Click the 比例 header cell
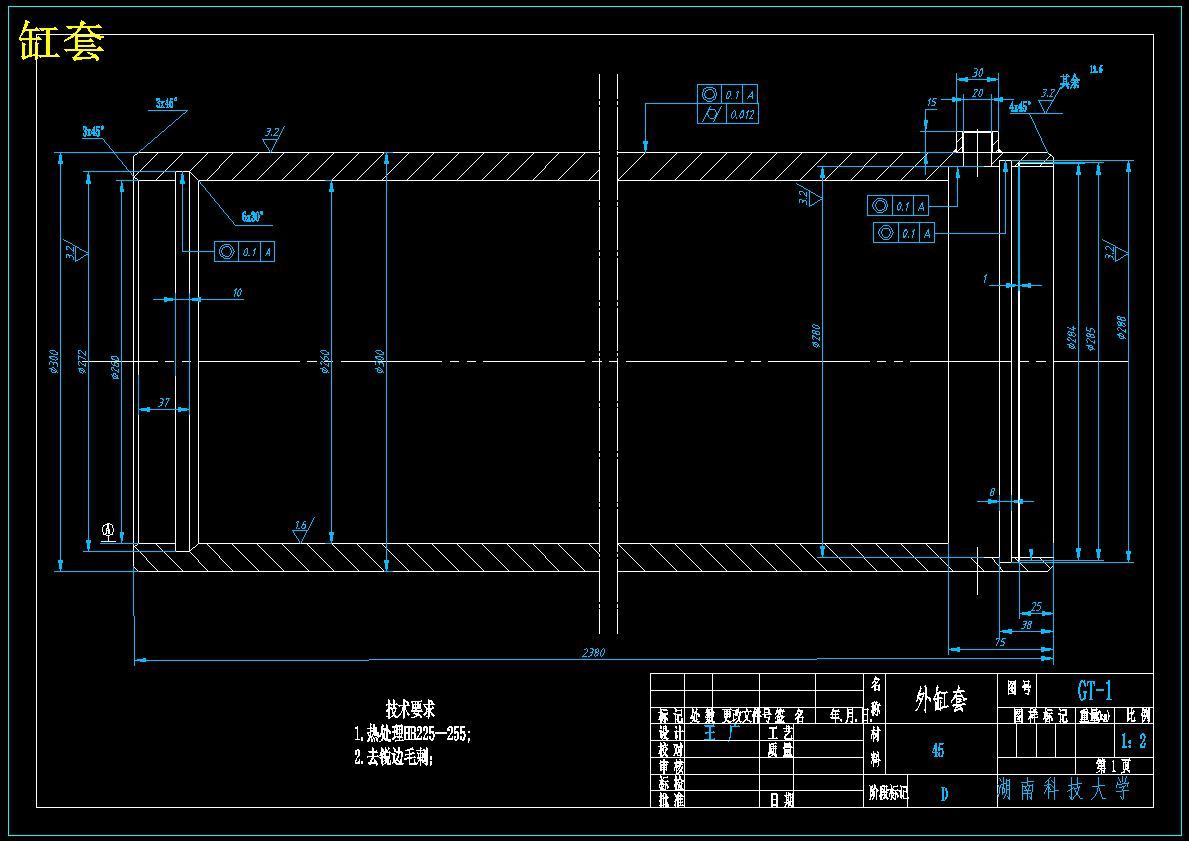1189x841 pixels. pyautogui.click(x=1138, y=715)
